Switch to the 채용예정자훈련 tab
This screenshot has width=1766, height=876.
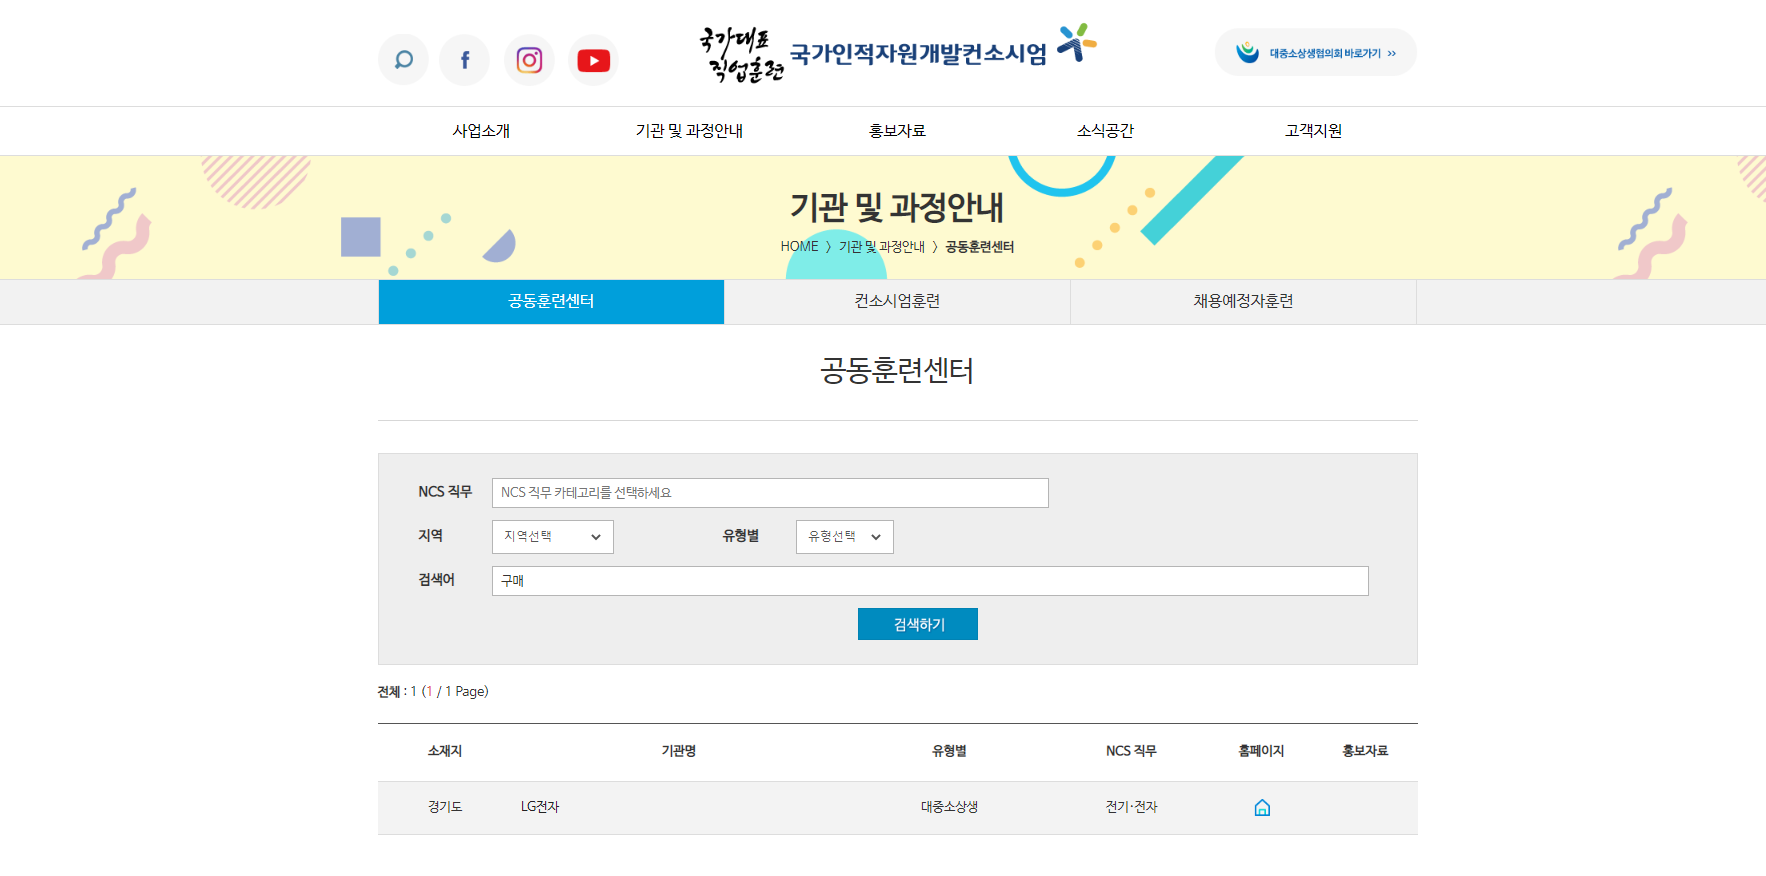[x=1243, y=301]
